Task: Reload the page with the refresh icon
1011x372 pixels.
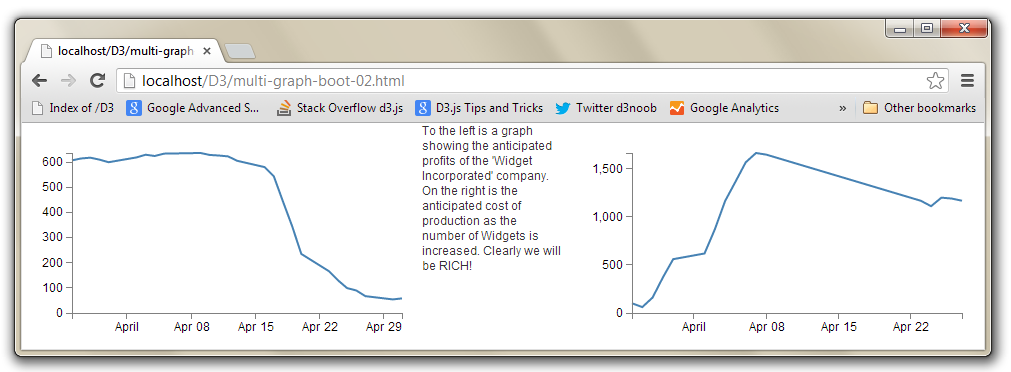Action: tap(97, 81)
